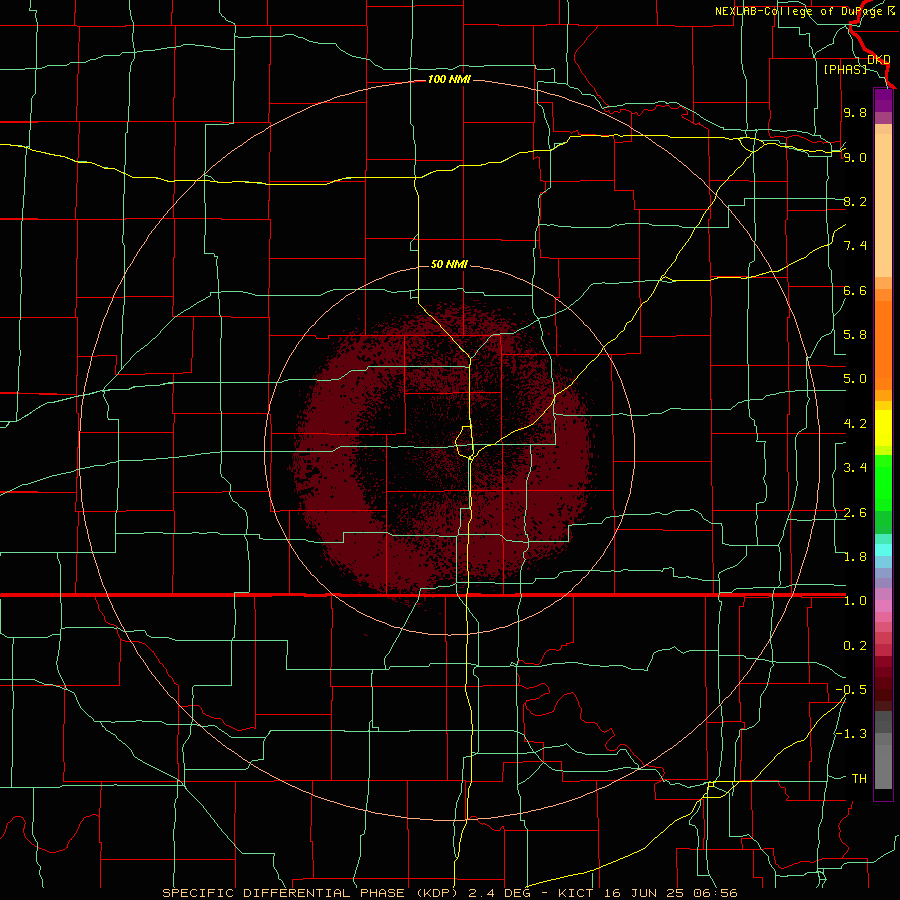Click the '50 NMI' range ring label

pos(449,264)
